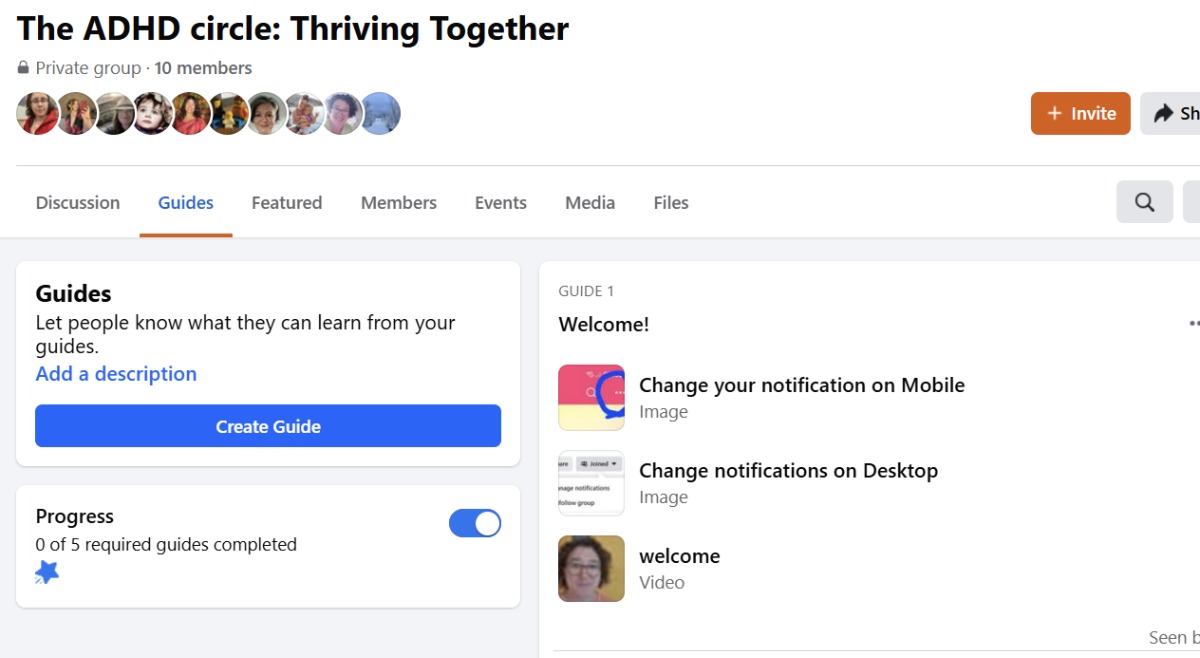Click the search magnifier icon button
Image resolution: width=1200 pixels, height=658 pixels.
click(x=1144, y=202)
